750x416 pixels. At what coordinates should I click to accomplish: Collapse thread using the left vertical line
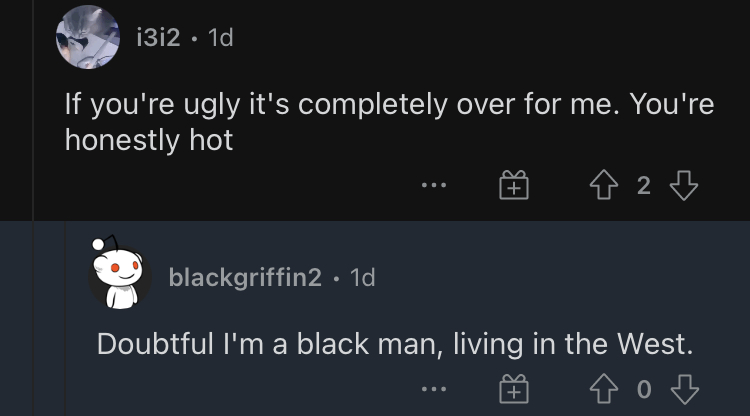tap(33, 208)
